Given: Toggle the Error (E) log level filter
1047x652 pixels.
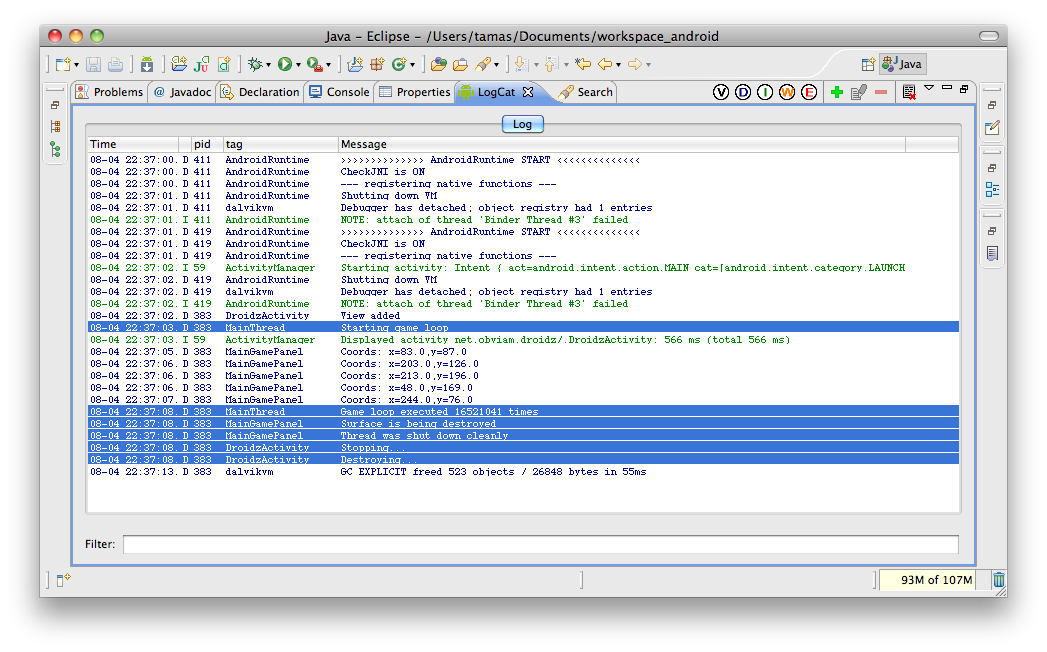Looking at the screenshot, I should coord(809,92).
